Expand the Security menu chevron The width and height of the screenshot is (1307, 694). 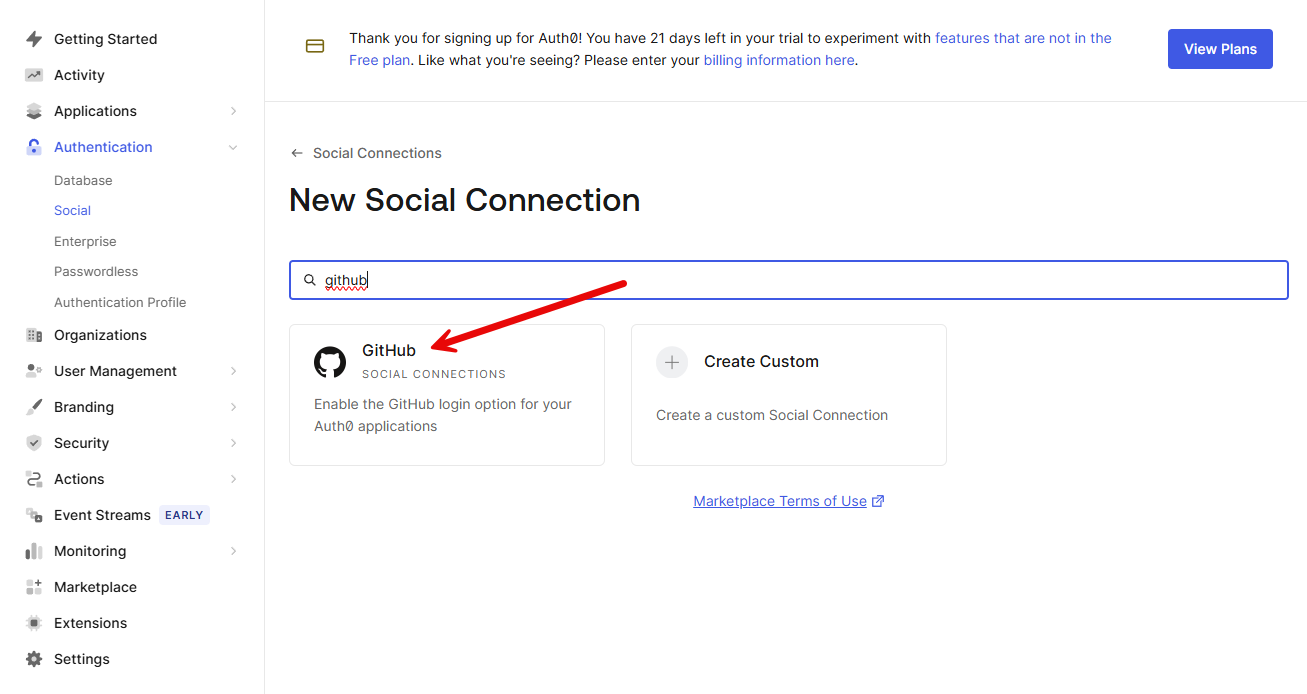(x=233, y=443)
